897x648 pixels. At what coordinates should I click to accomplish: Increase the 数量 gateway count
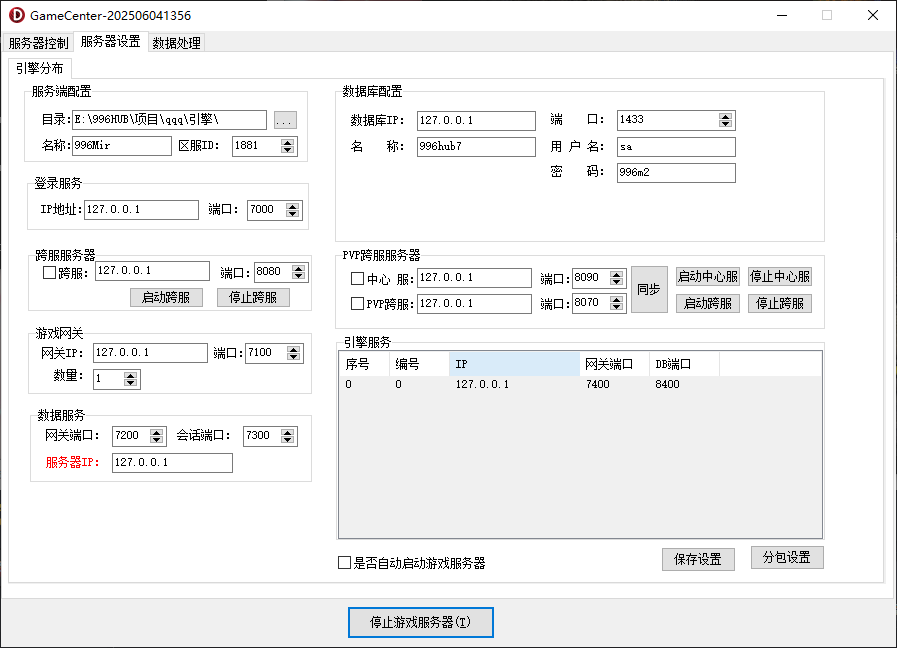(130, 375)
